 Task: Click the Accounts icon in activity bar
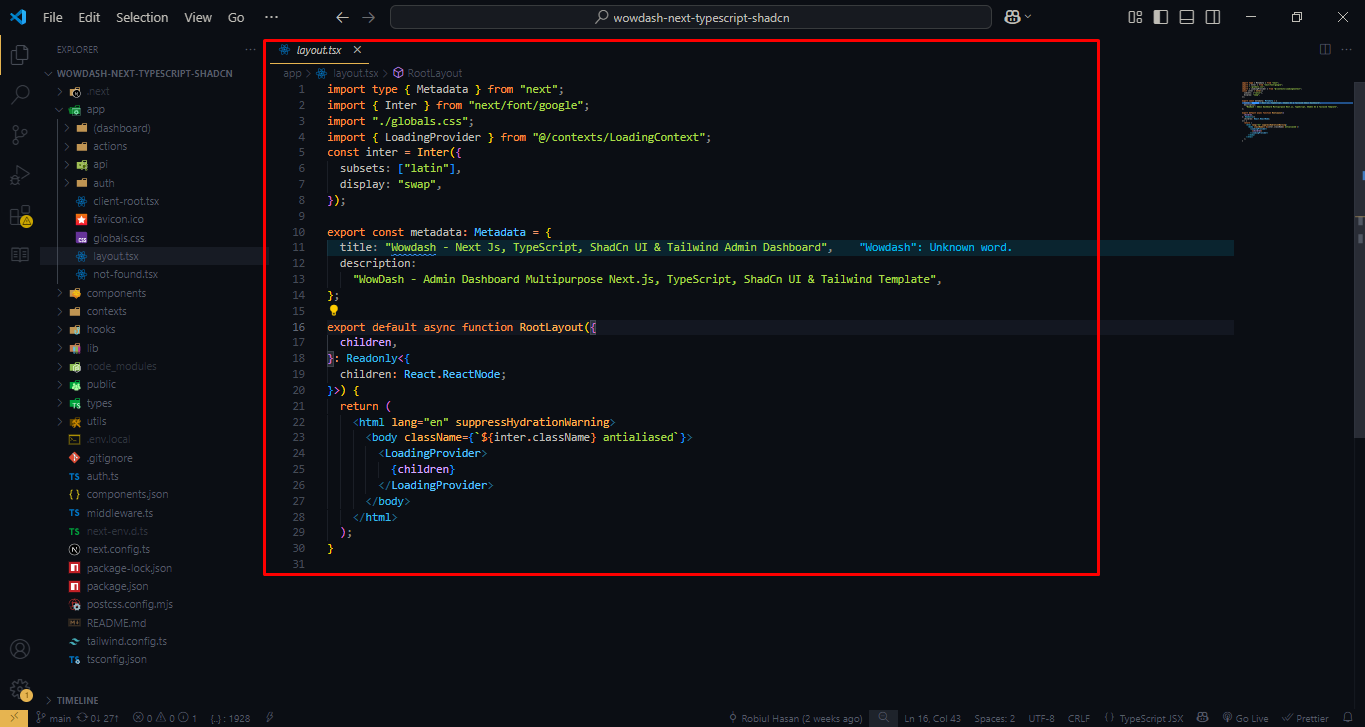tap(19, 648)
